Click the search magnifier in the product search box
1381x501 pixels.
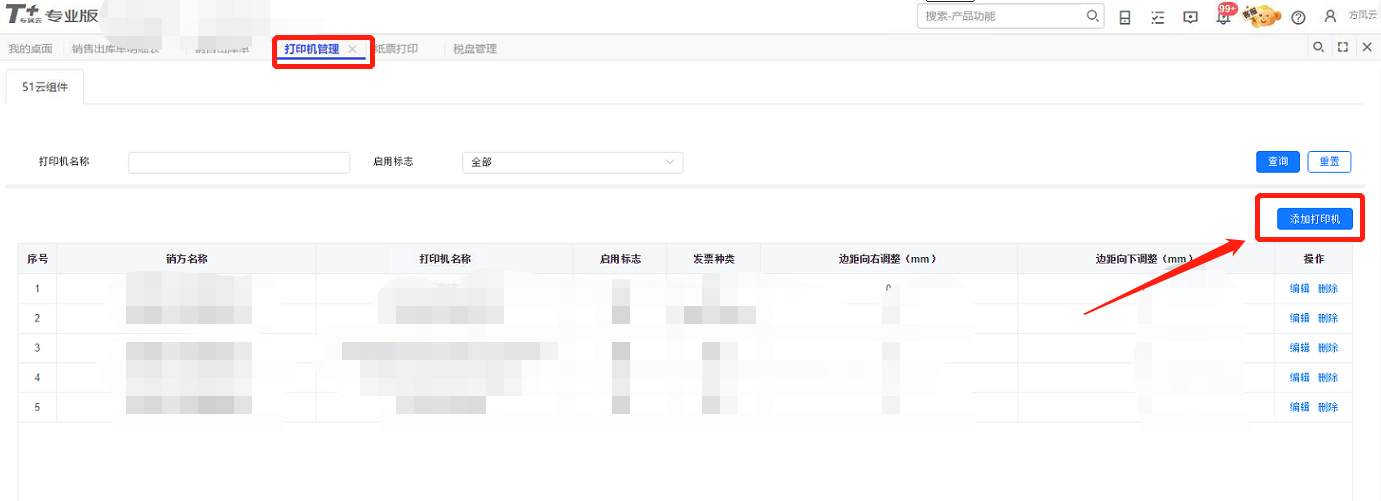(x=1092, y=16)
